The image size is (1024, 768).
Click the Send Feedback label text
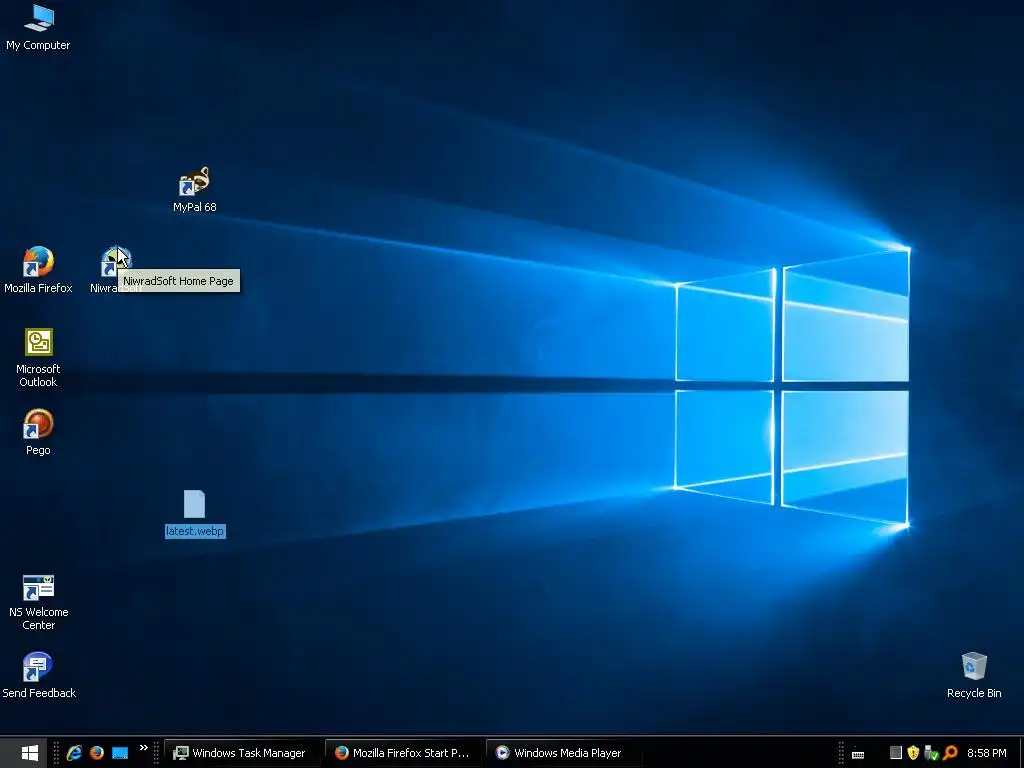(39, 693)
